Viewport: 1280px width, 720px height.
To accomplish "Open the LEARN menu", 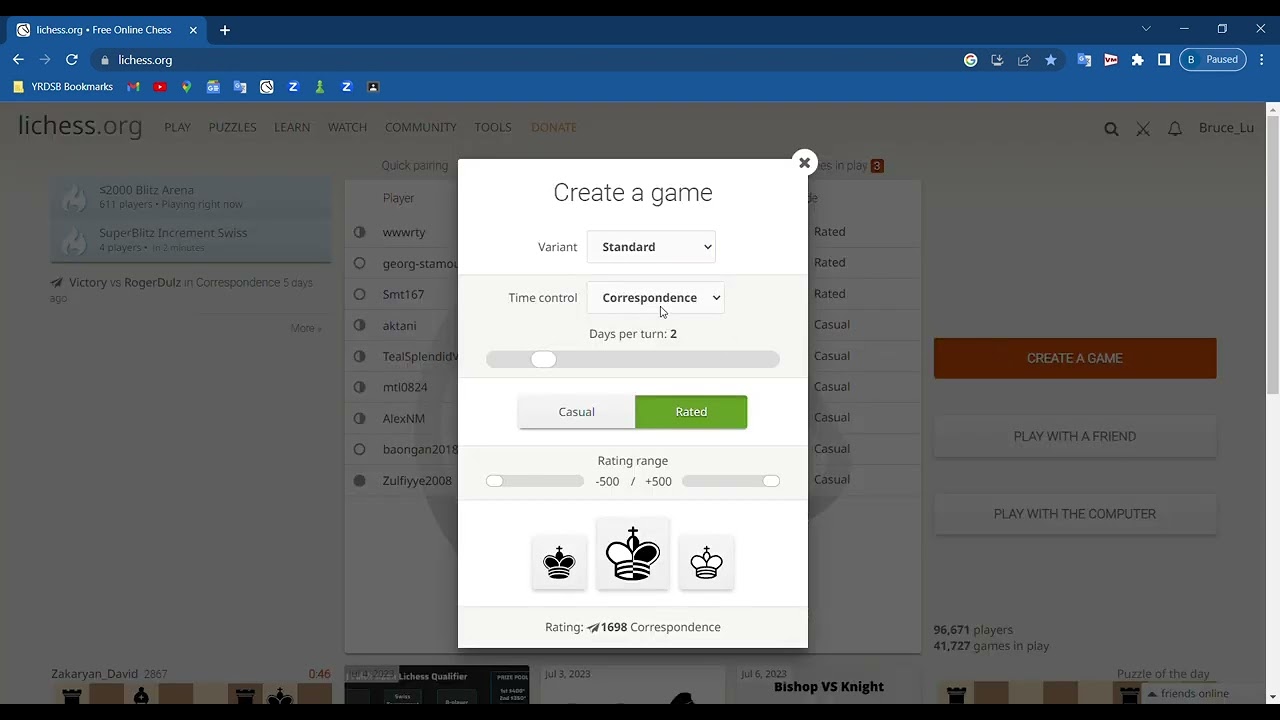I will (x=292, y=128).
